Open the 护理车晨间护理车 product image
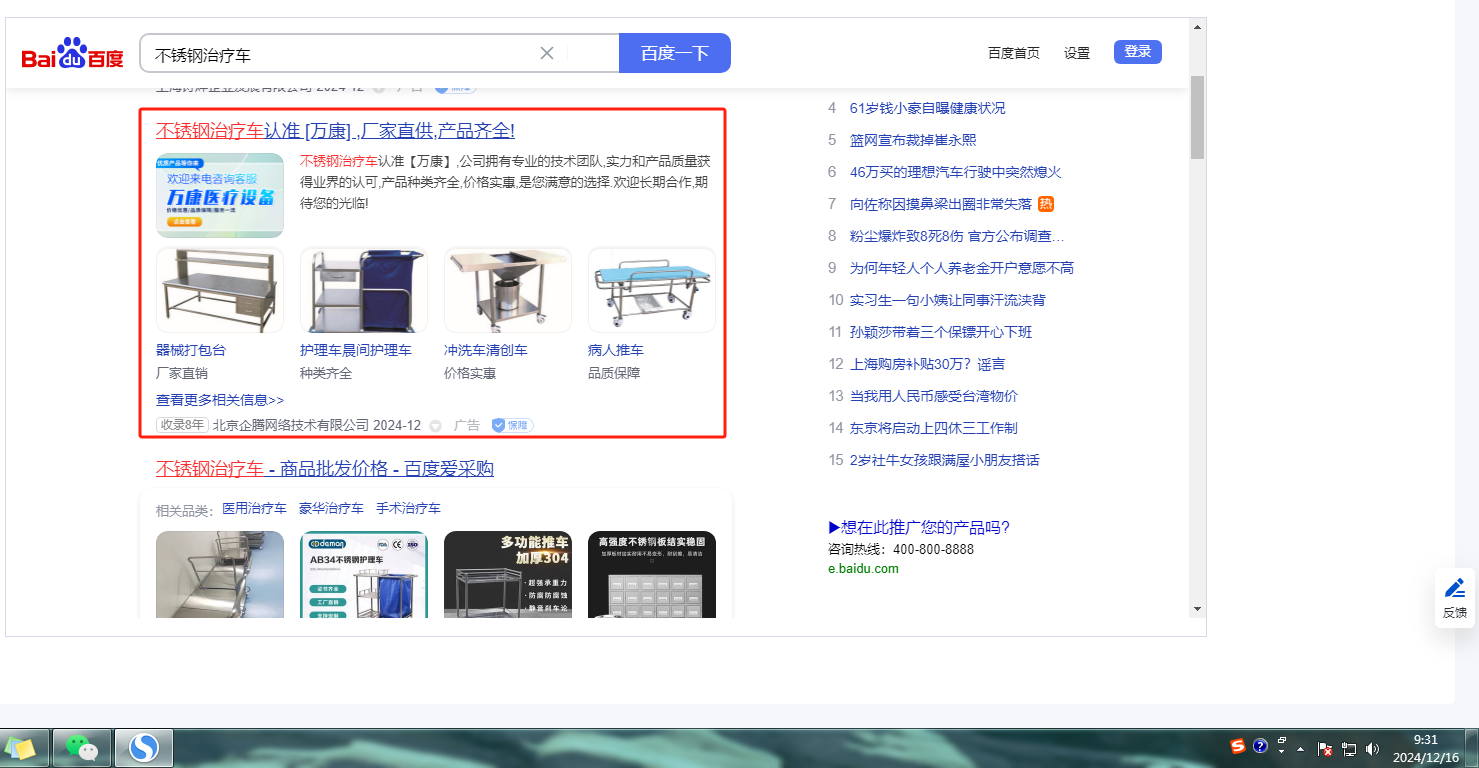This screenshot has width=1479, height=768. pyautogui.click(x=364, y=290)
